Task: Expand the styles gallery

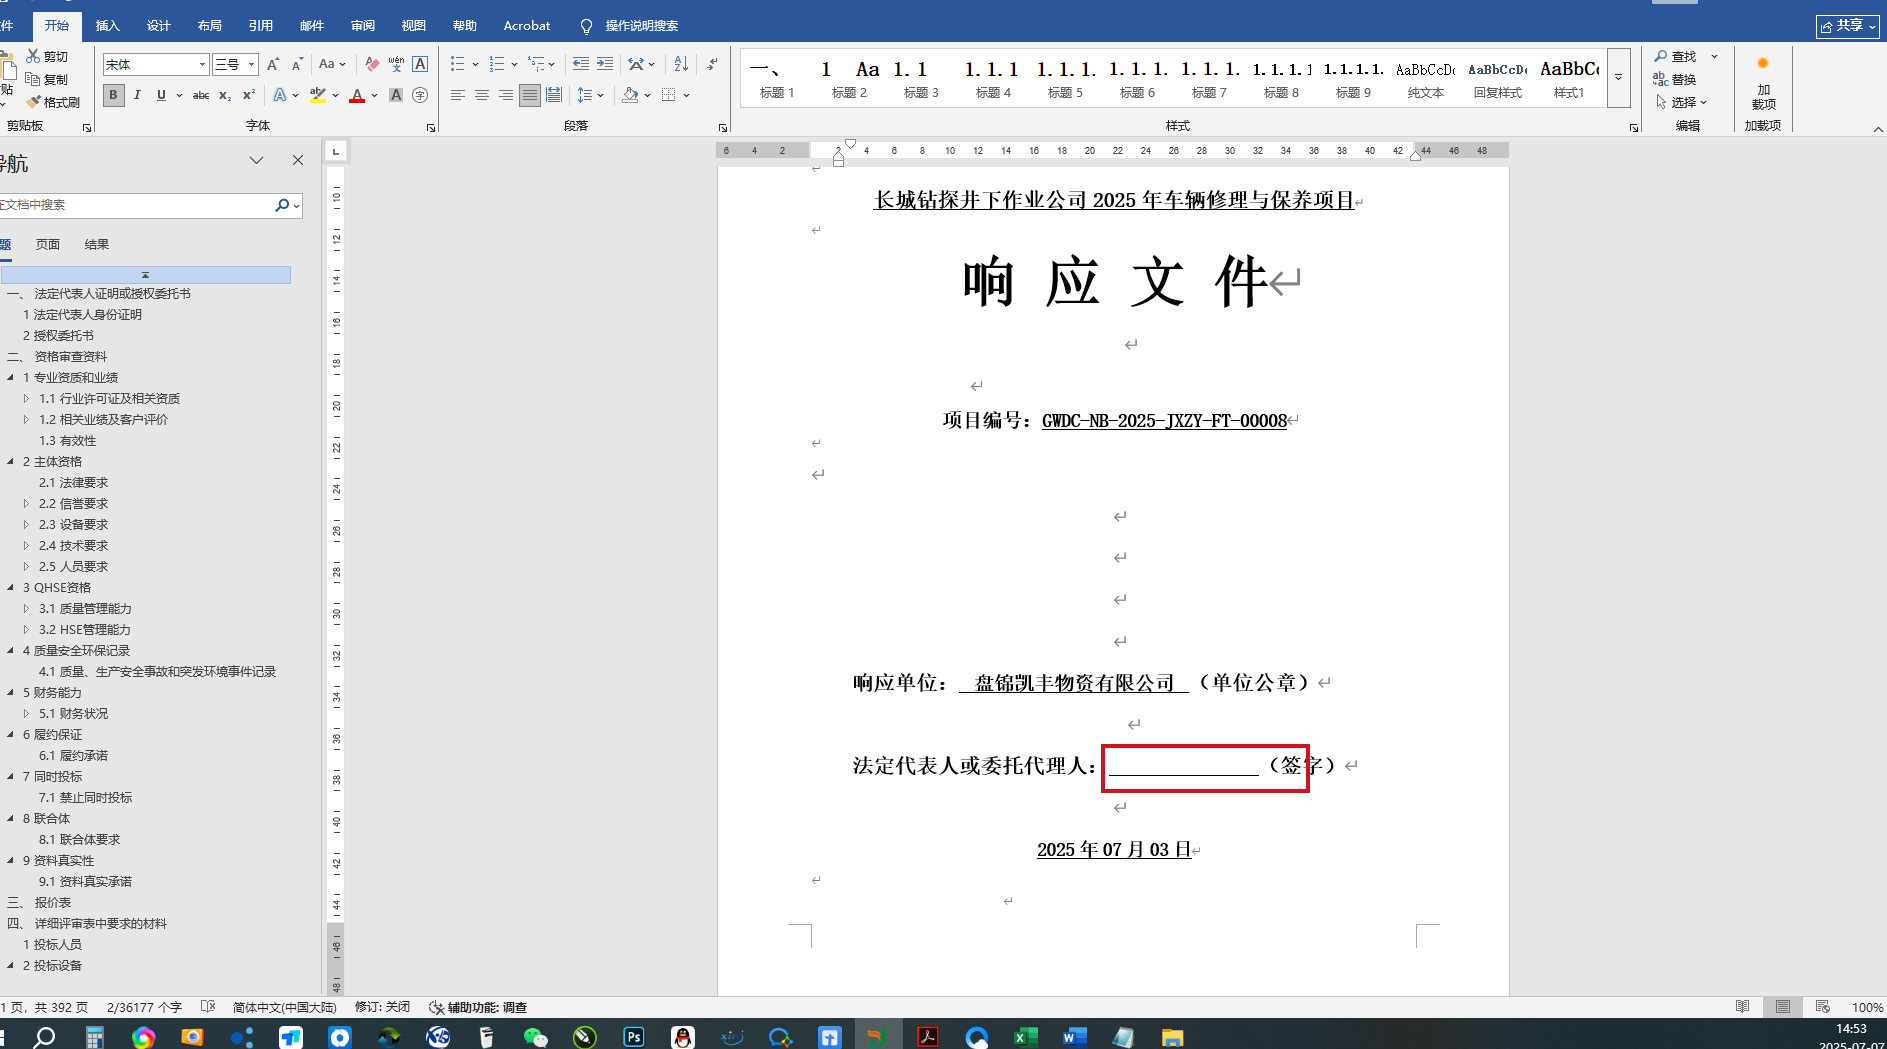Action: [1619, 77]
